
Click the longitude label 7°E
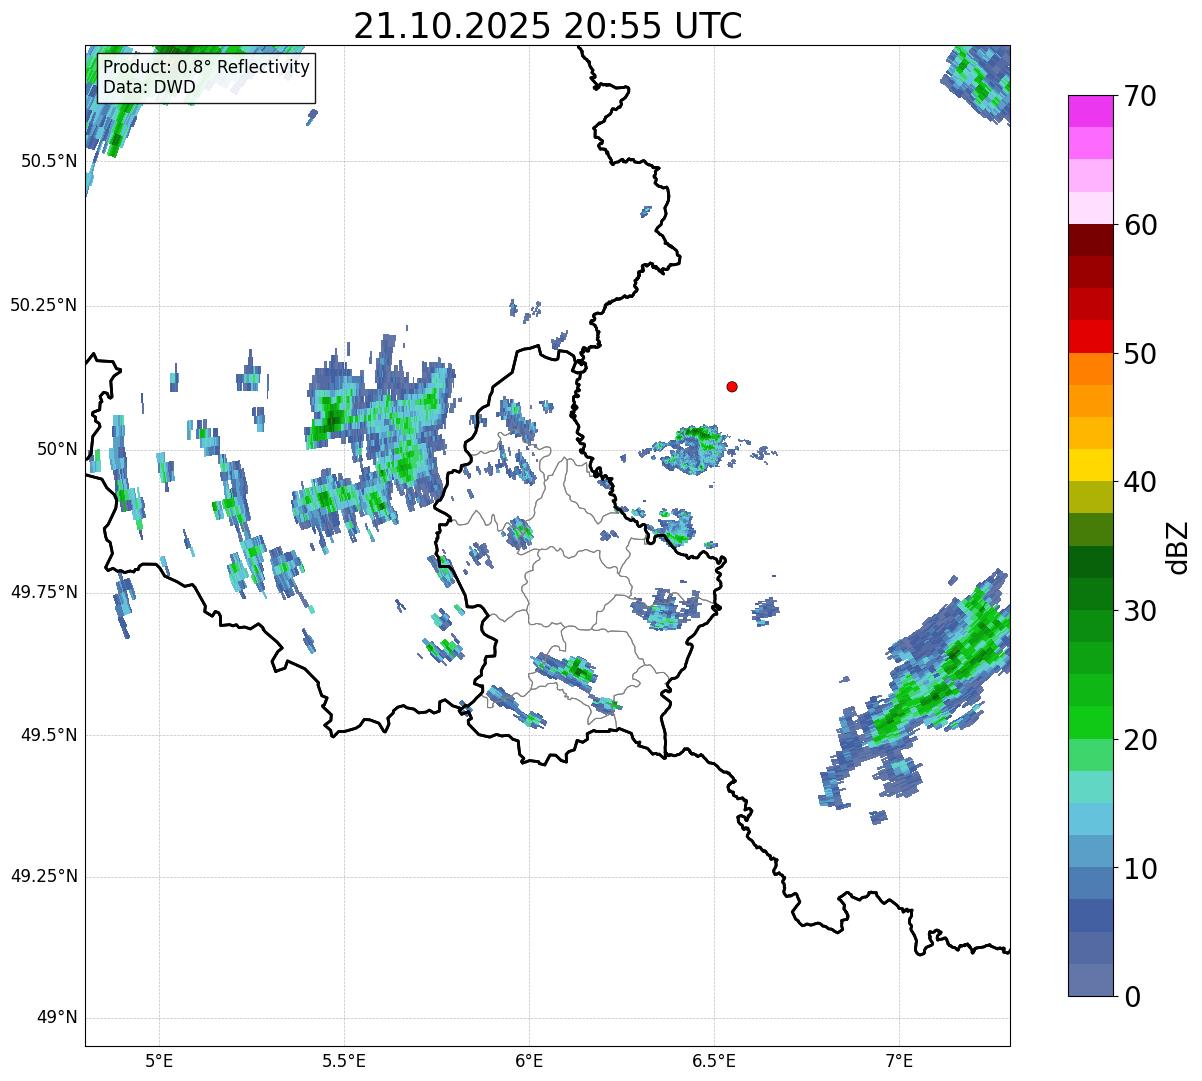click(899, 1060)
